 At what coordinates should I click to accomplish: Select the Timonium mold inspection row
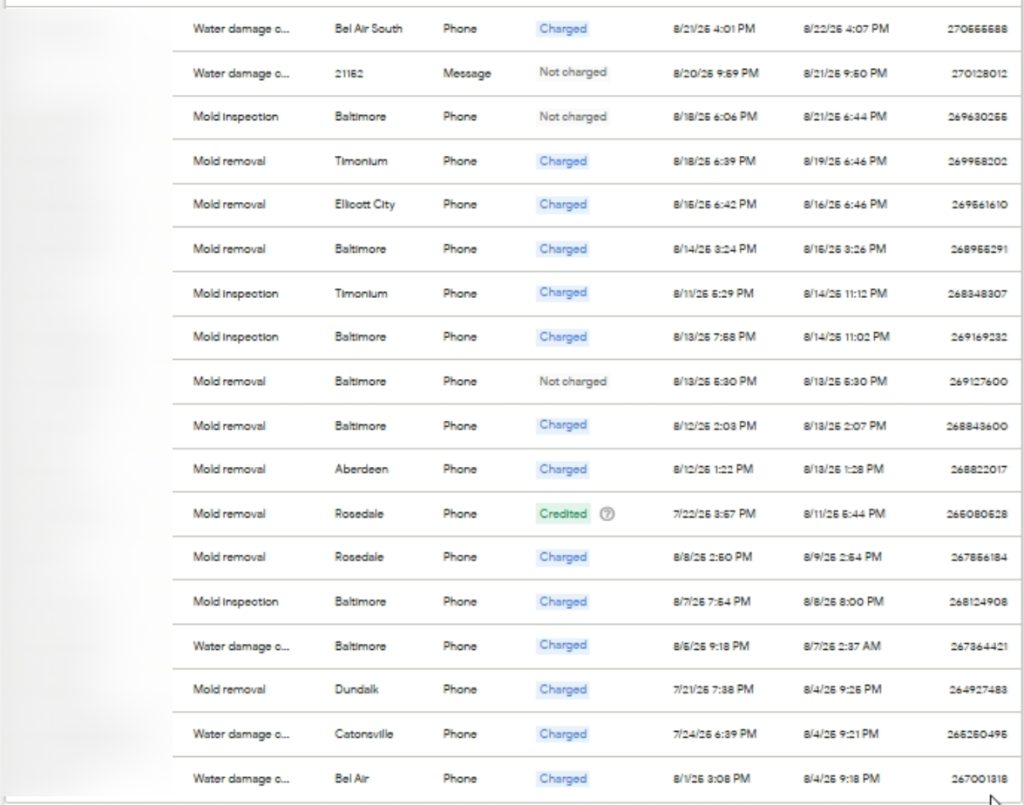pyautogui.click(x=235, y=294)
